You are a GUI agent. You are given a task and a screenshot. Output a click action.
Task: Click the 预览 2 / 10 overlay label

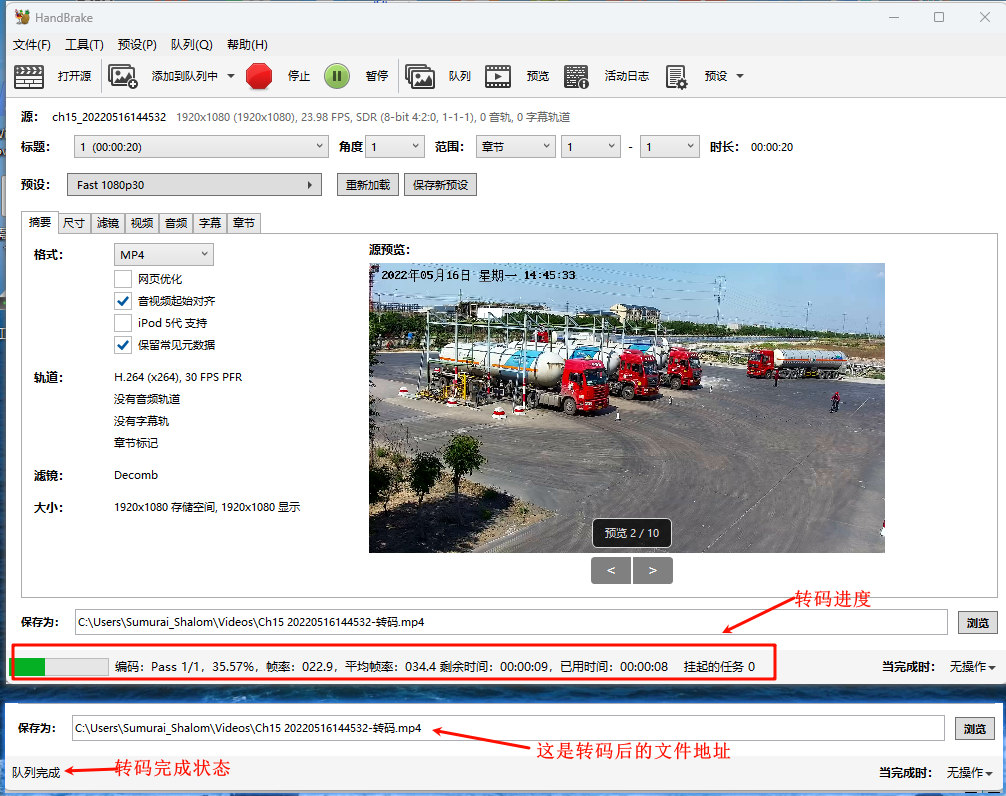(x=631, y=533)
